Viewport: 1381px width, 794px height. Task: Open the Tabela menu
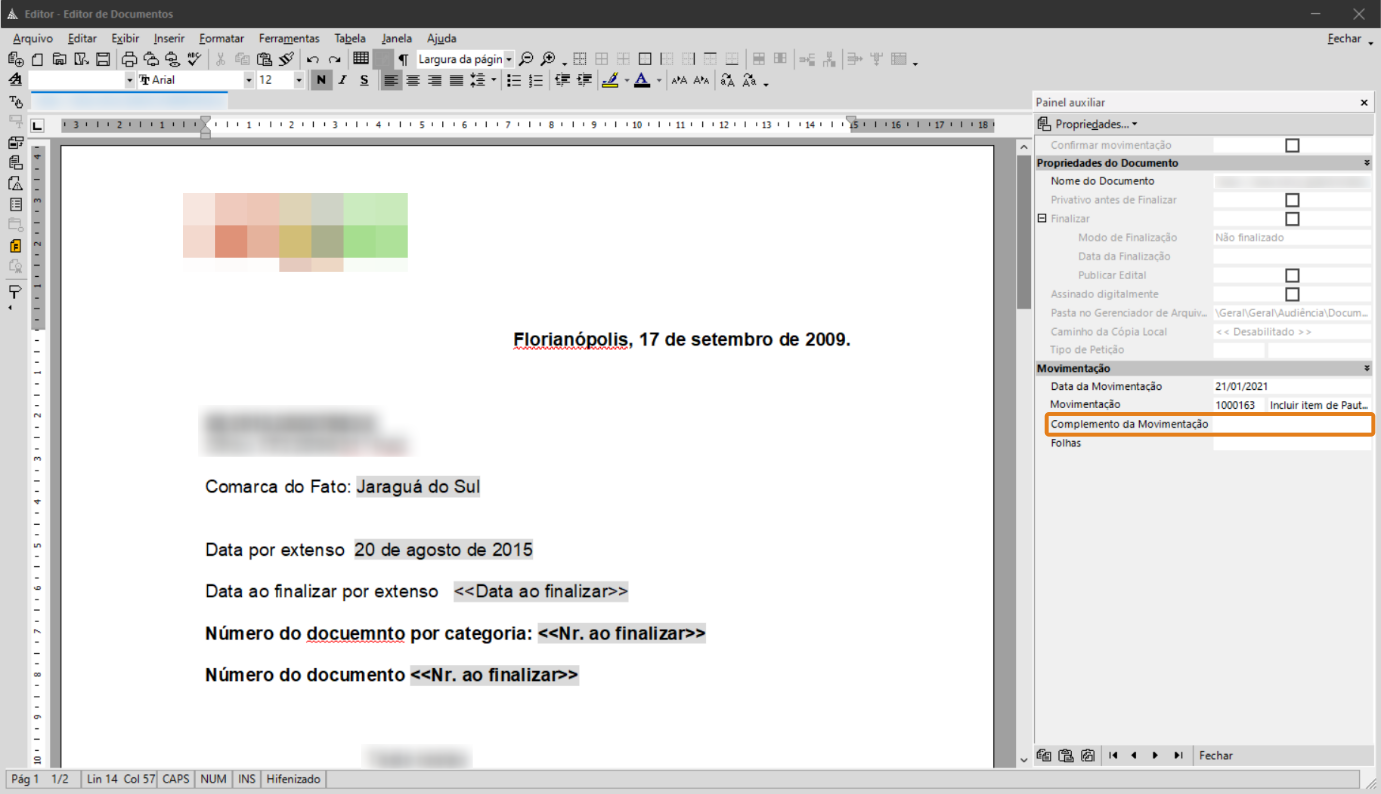[350, 38]
